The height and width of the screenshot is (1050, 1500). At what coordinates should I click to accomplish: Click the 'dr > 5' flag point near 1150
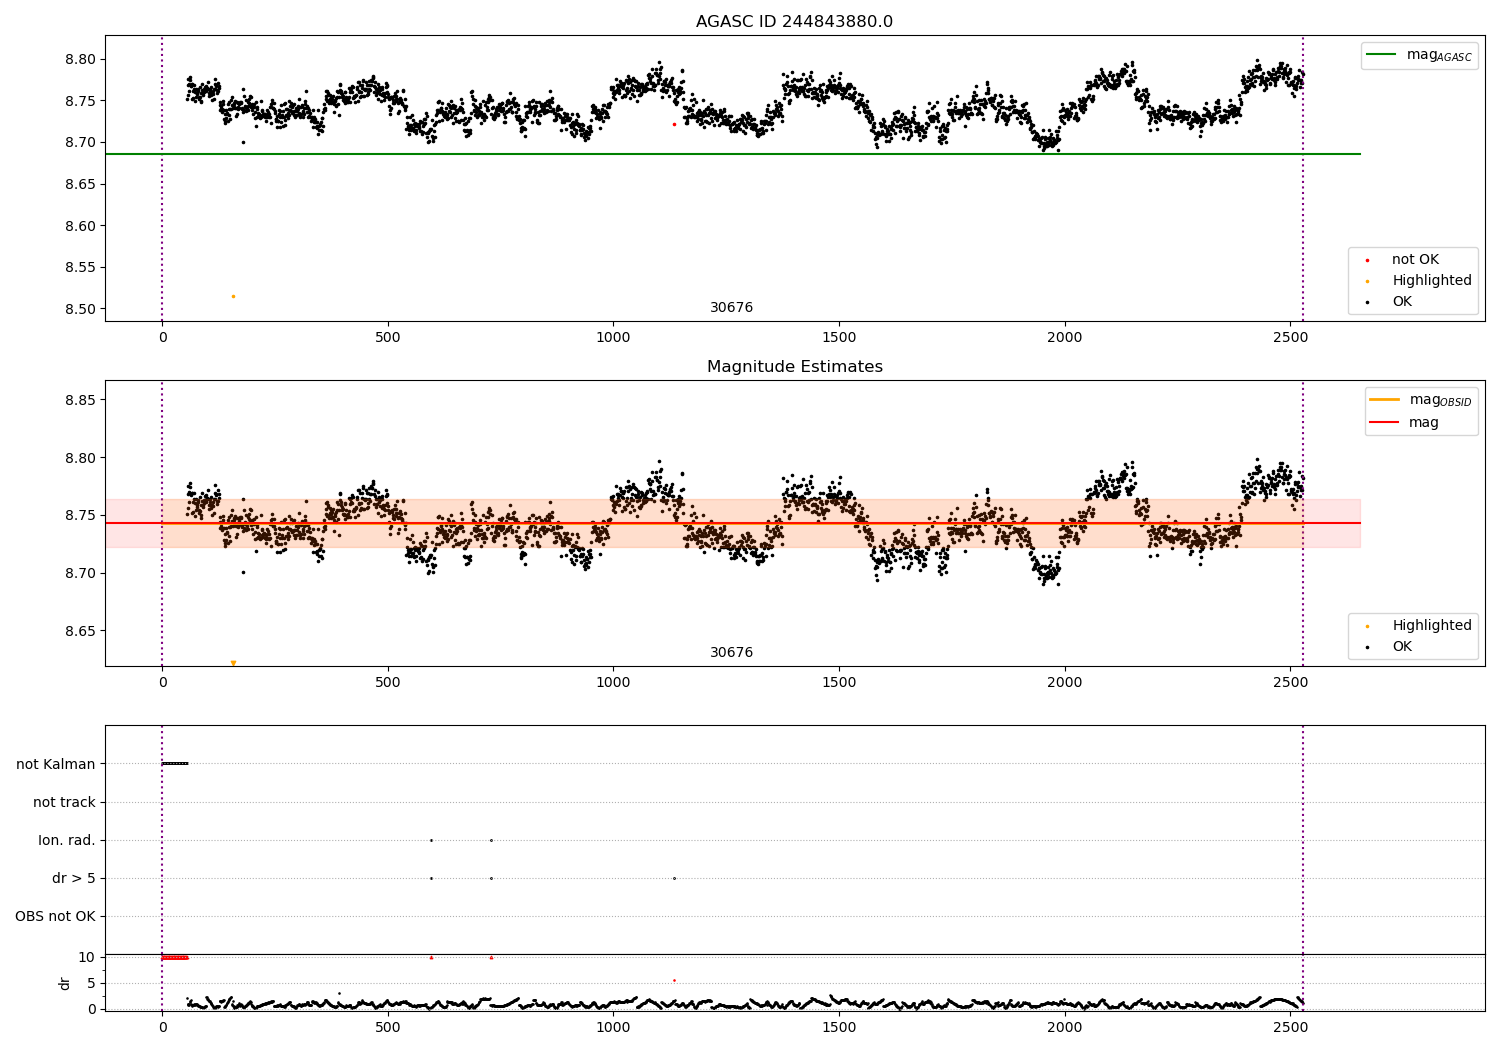point(674,878)
